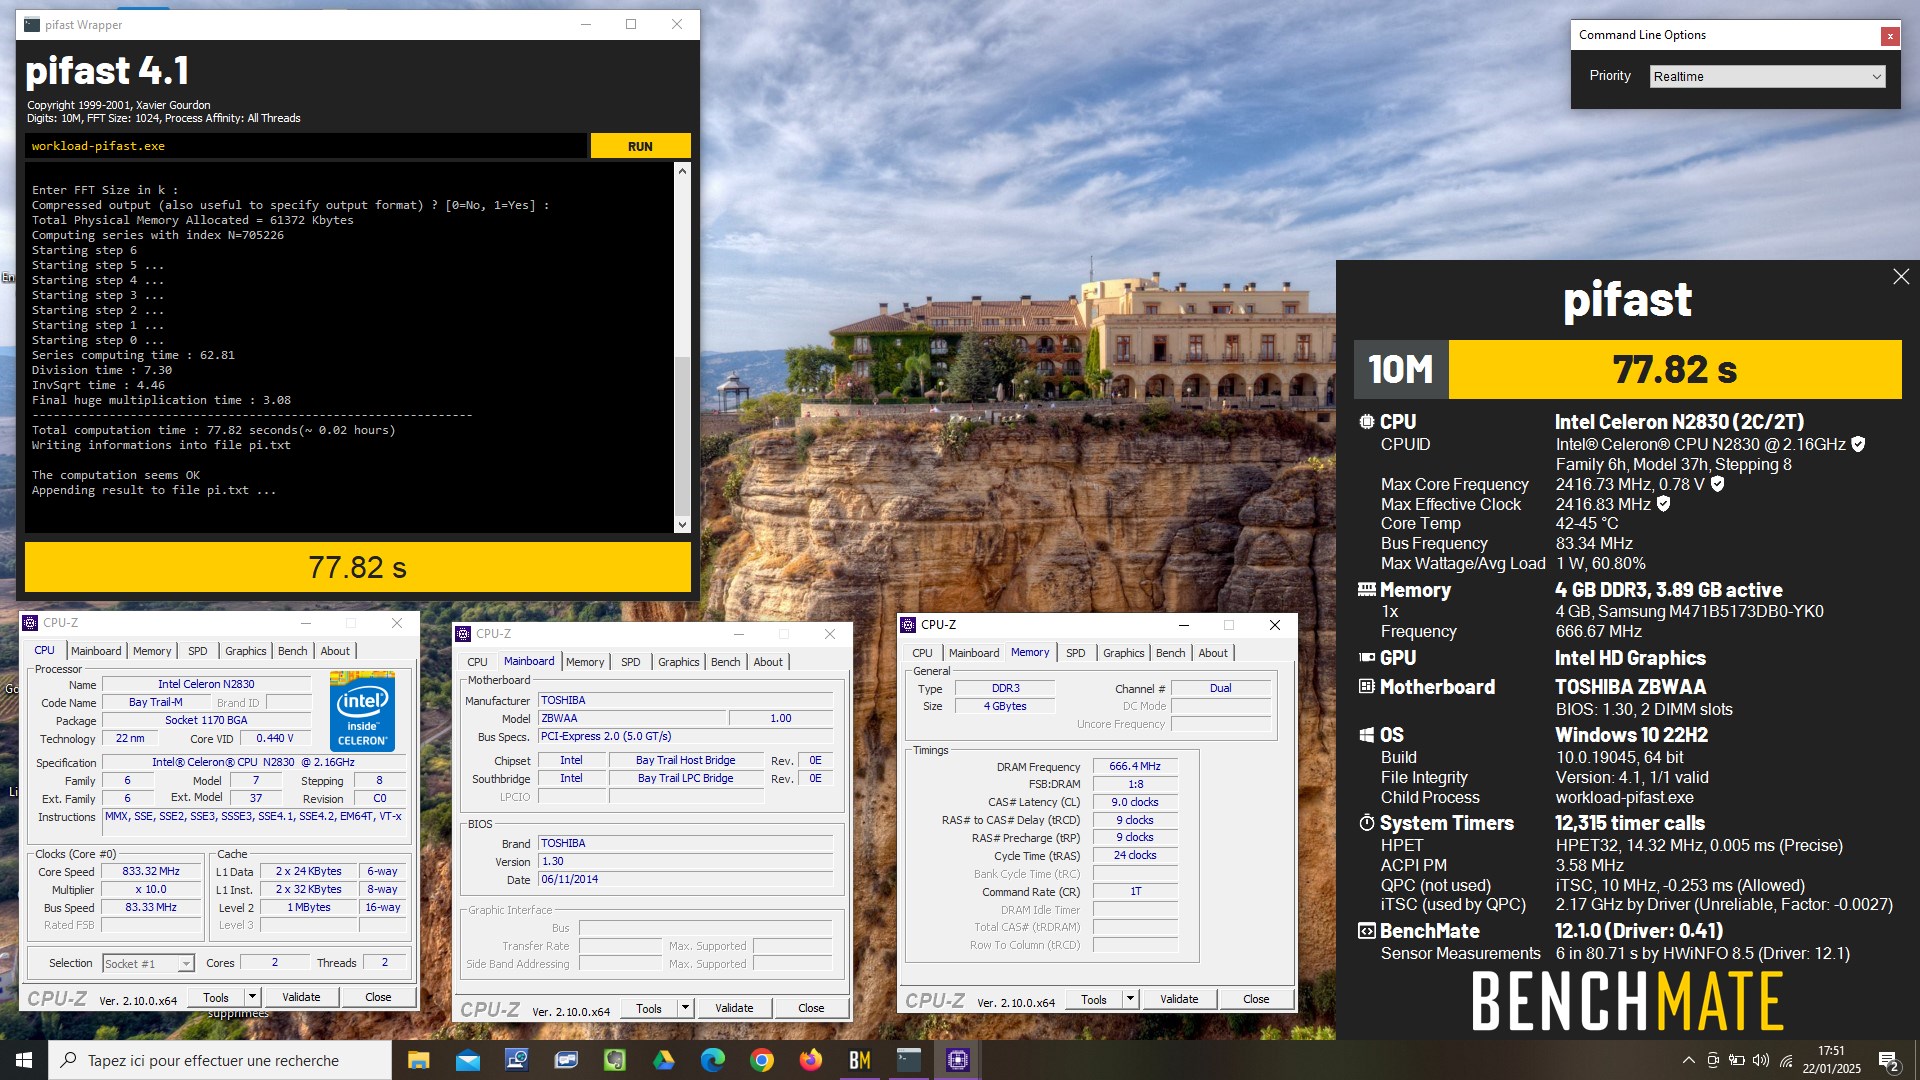The image size is (1920, 1080).
Task: Click Validate in right CPU-Z window
Action: pyautogui.click(x=1179, y=1000)
